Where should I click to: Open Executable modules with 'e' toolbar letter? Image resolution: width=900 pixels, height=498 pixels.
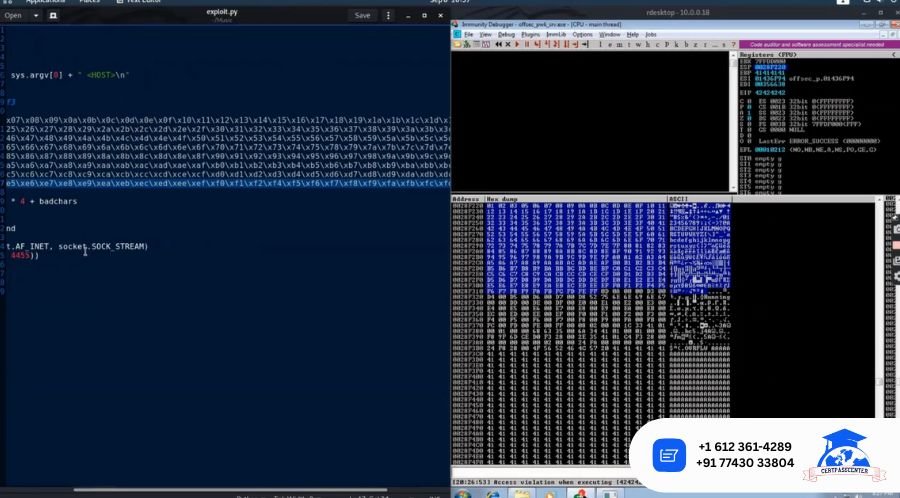pos(610,45)
